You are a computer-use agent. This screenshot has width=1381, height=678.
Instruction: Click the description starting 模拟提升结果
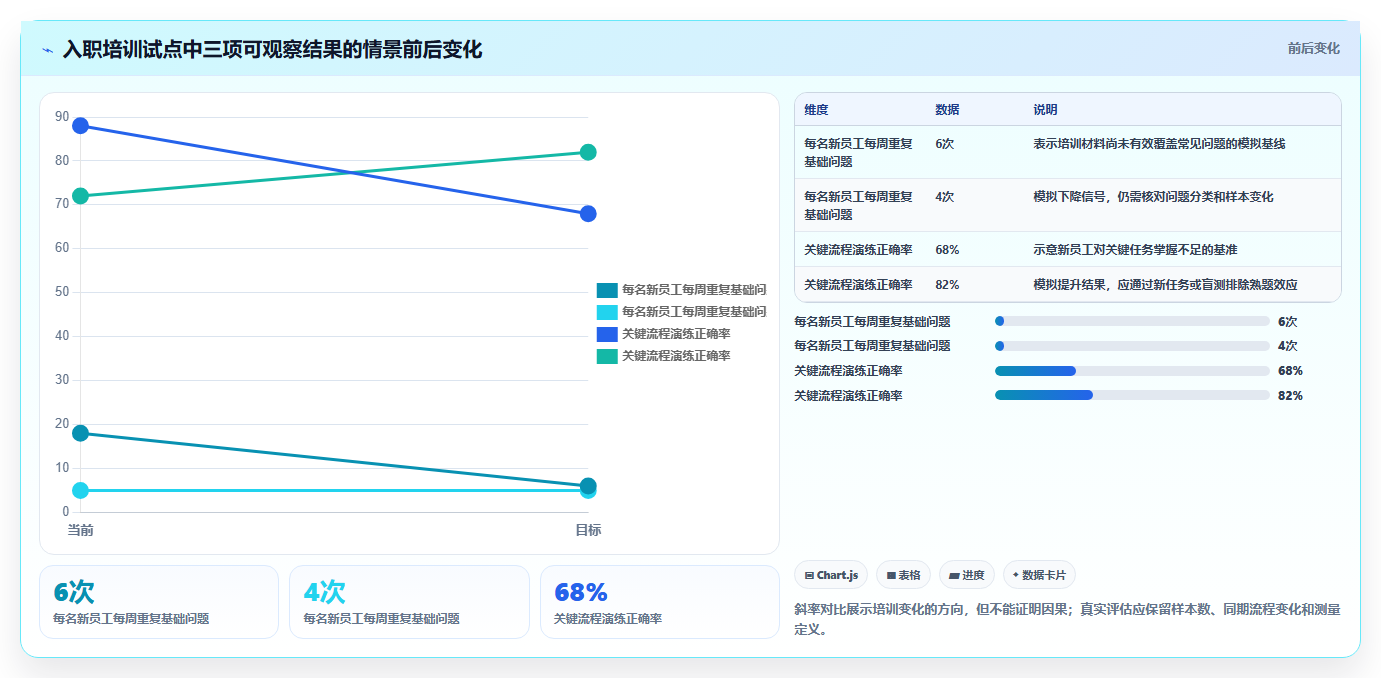coord(1165,284)
